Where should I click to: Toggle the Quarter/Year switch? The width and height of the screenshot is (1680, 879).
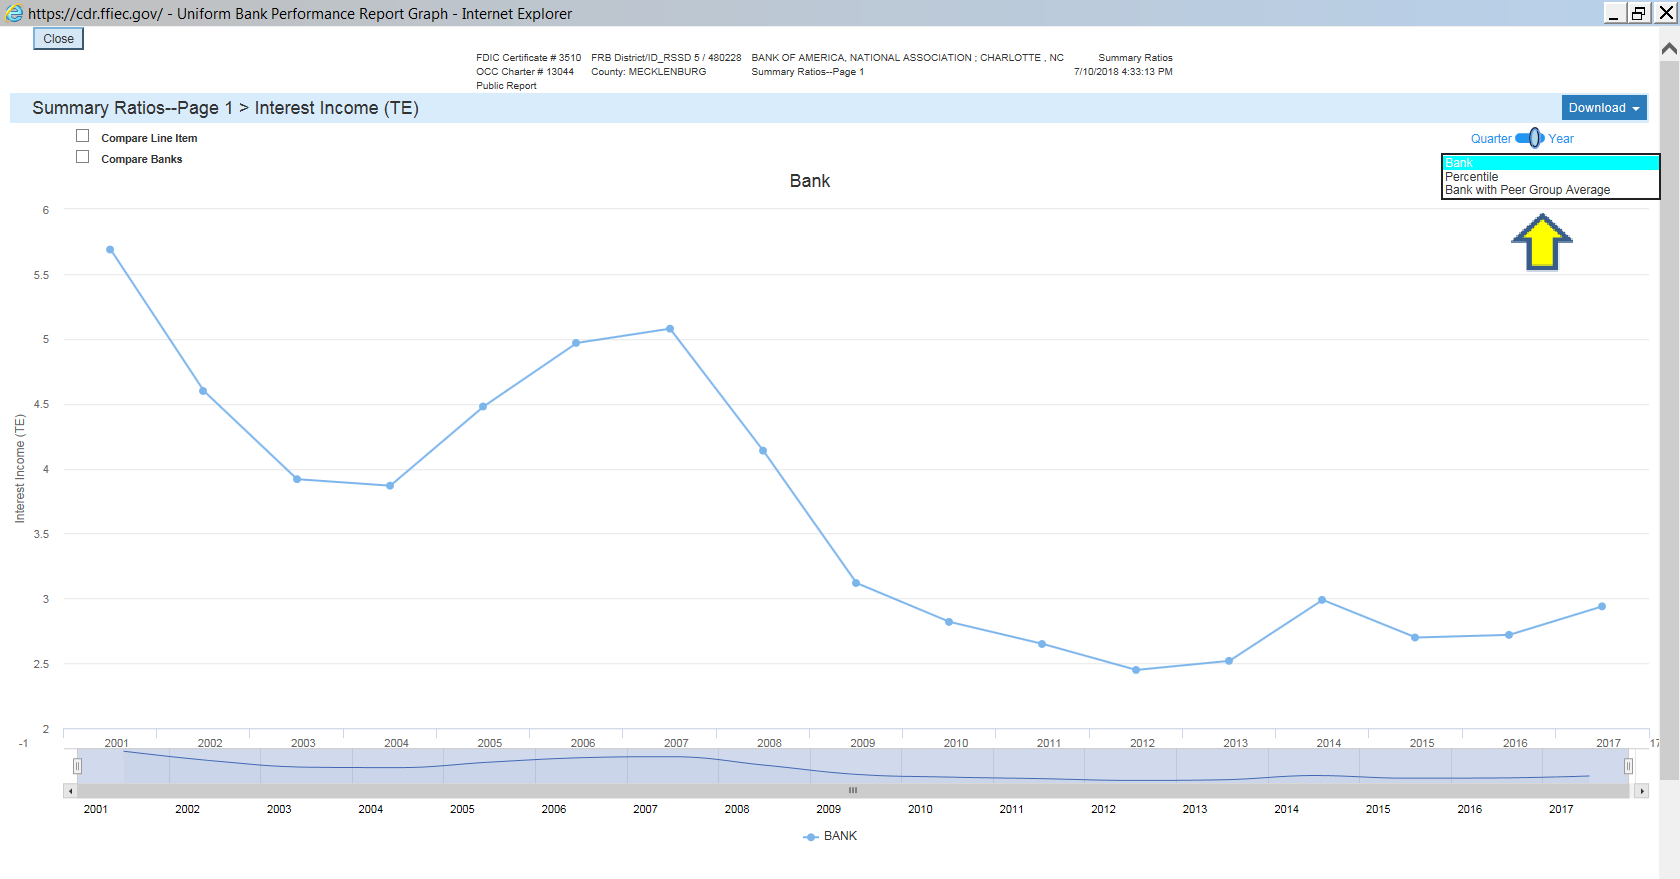pyautogui.click(x=1530, y=138)
